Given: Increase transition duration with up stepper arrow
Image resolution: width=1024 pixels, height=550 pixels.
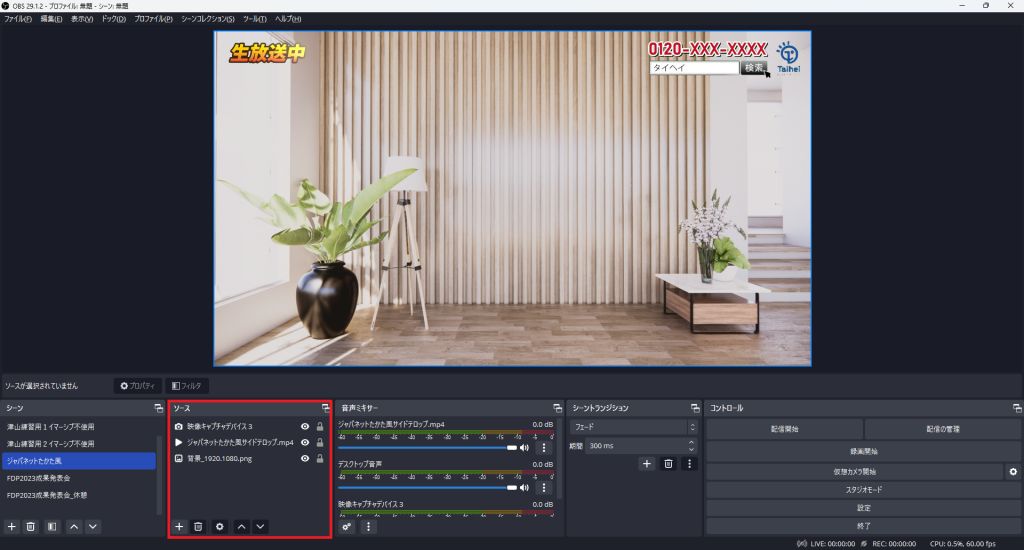Looking at the screenshot, I should point(691,442).
